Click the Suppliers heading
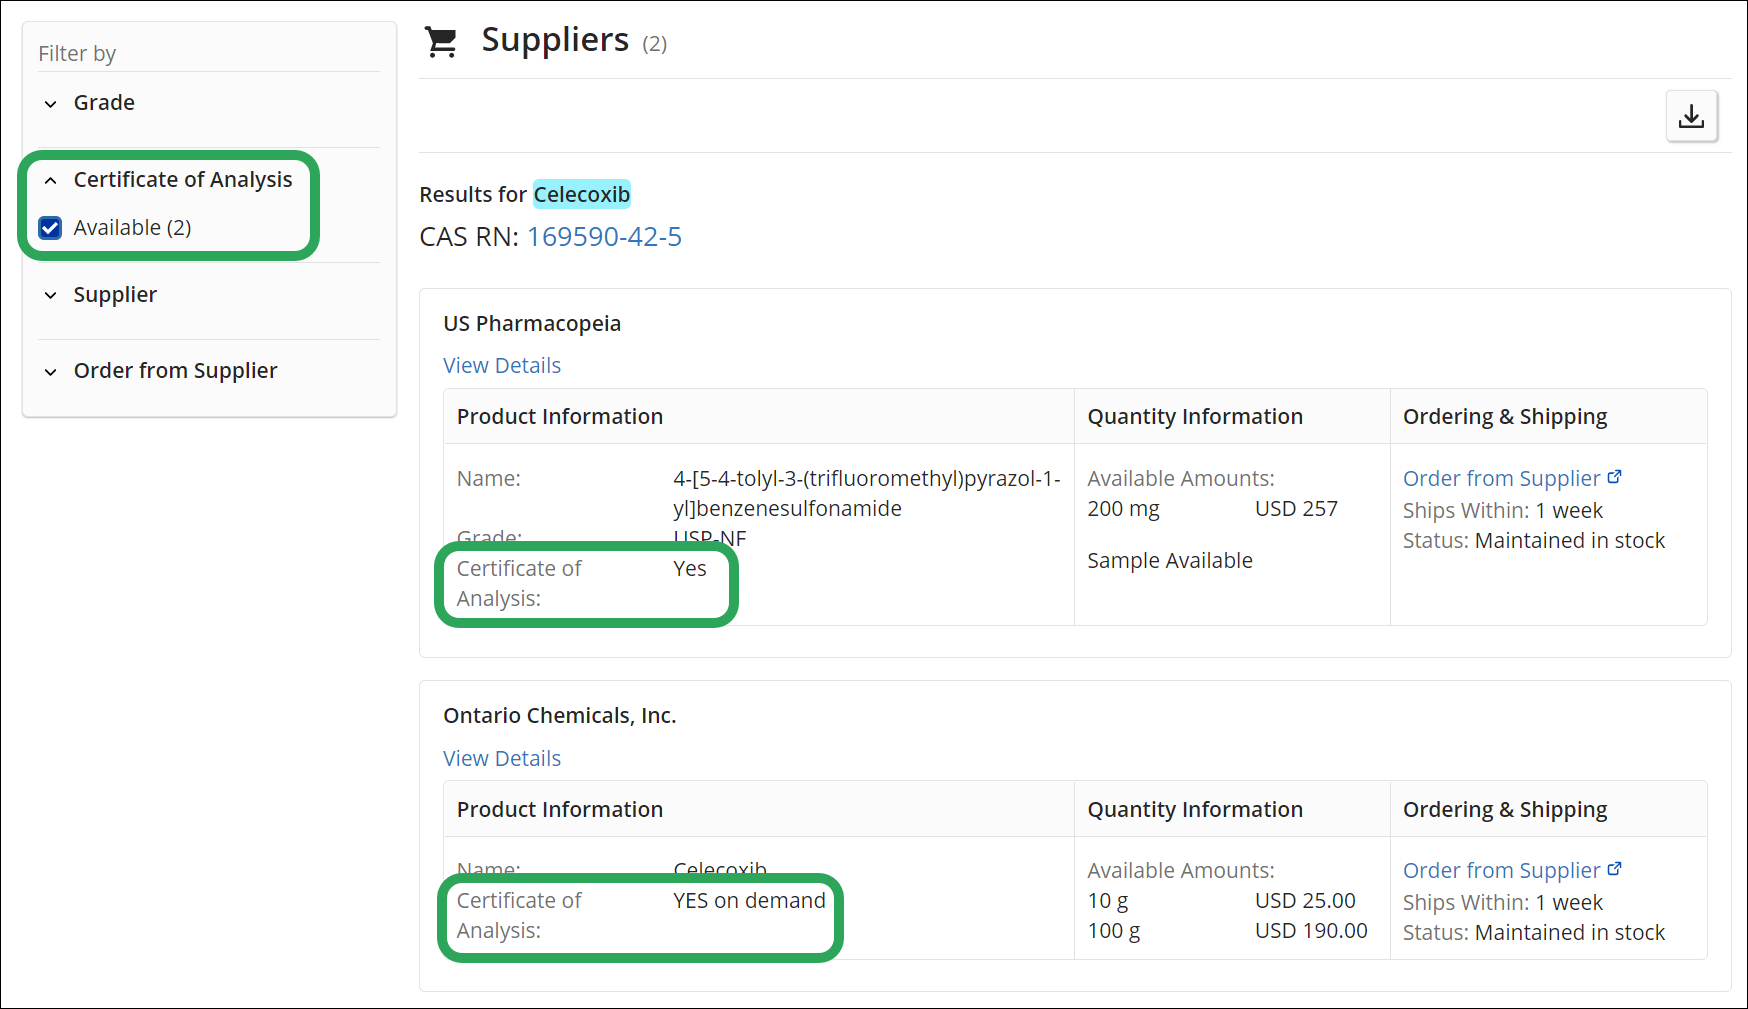The height and width of the screenshot is (1009, 1748). click(x=555, y=40)
